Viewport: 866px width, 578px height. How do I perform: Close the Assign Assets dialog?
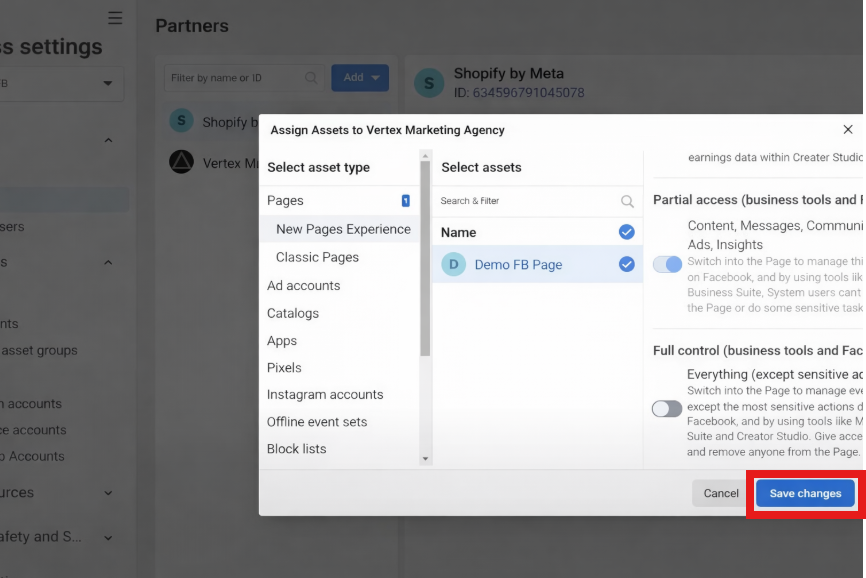pos(848,130)
